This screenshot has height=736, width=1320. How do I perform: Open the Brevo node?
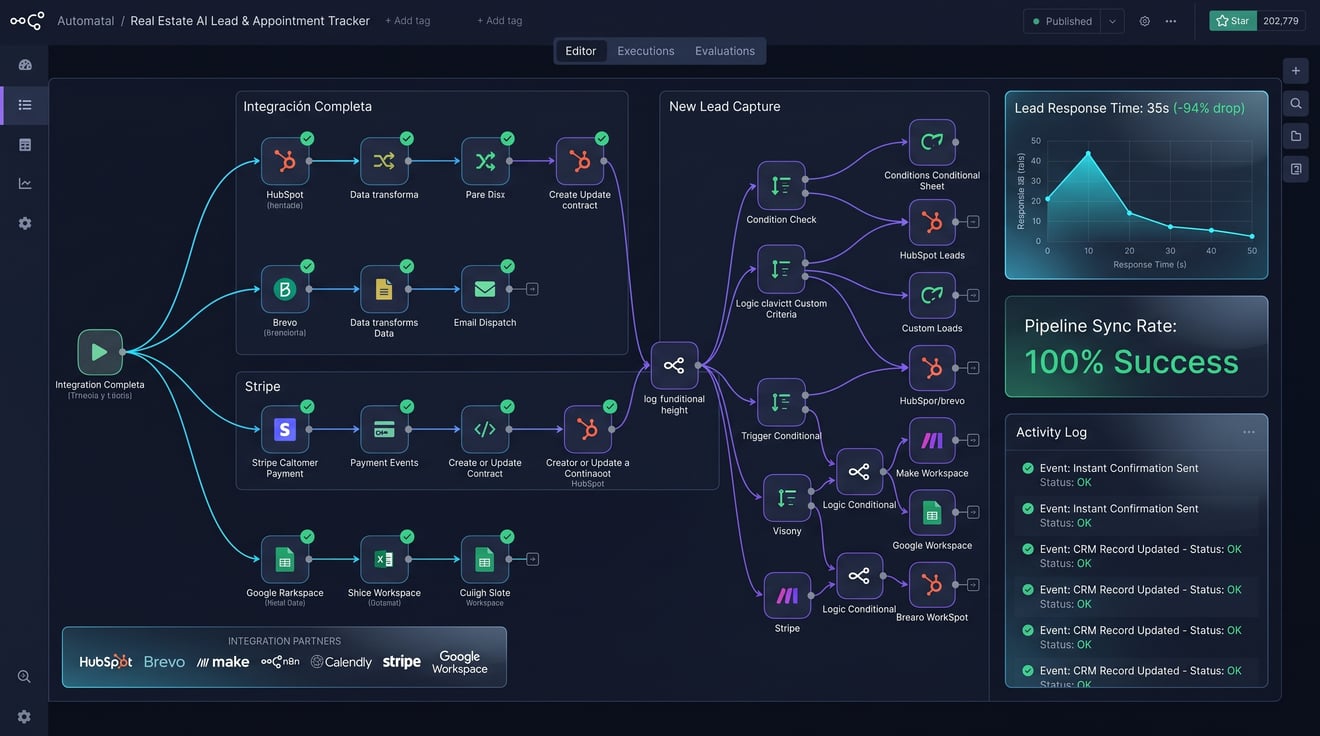[x=285, y=289]
